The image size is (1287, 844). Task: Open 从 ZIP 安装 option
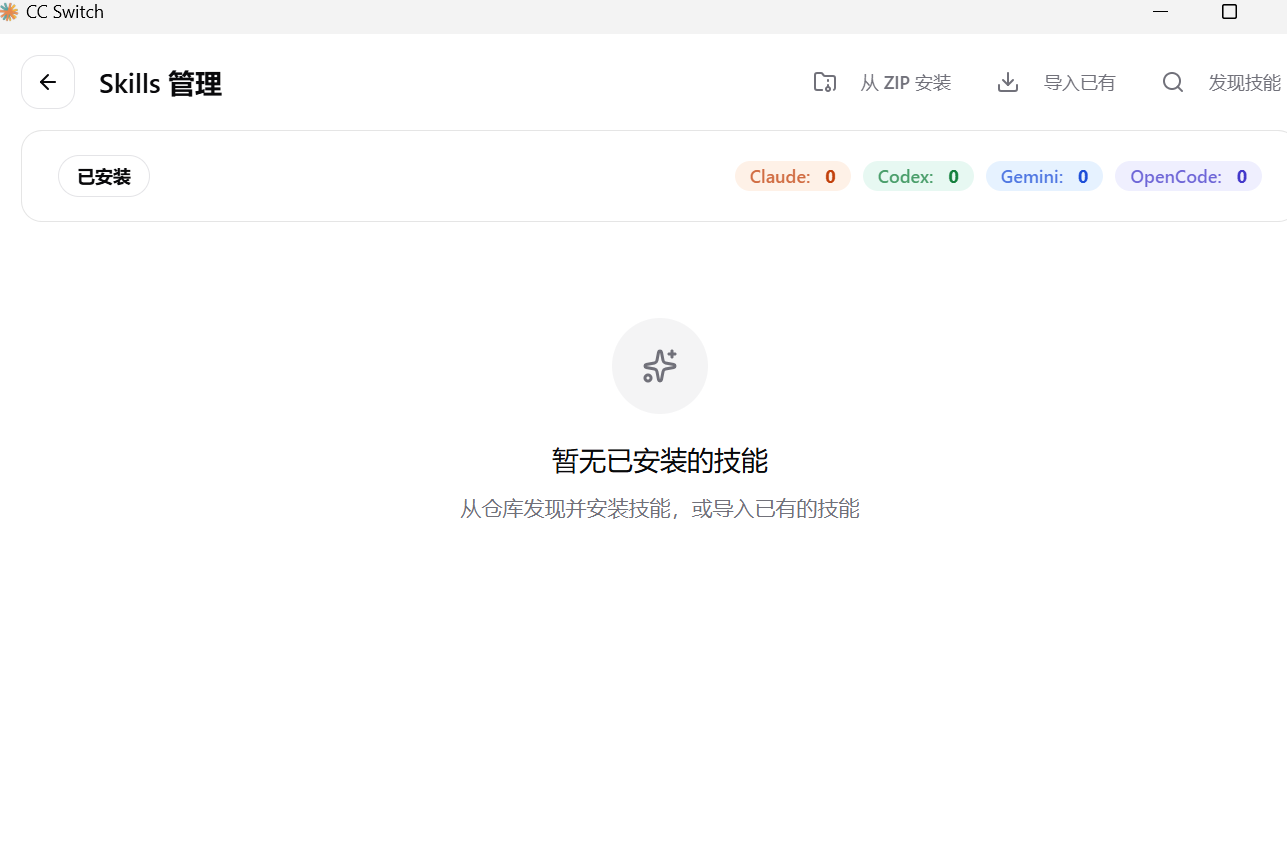(906, 83)
